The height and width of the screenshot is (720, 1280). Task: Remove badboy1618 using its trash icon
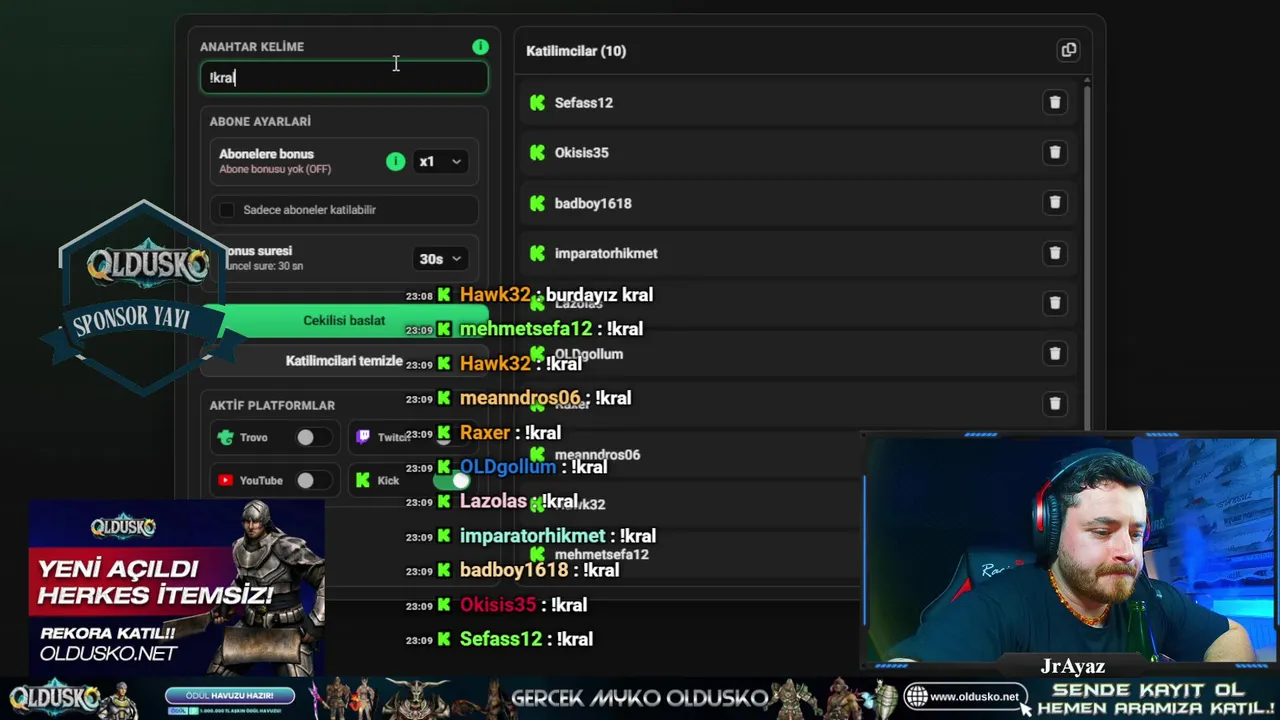[1055, 203]
